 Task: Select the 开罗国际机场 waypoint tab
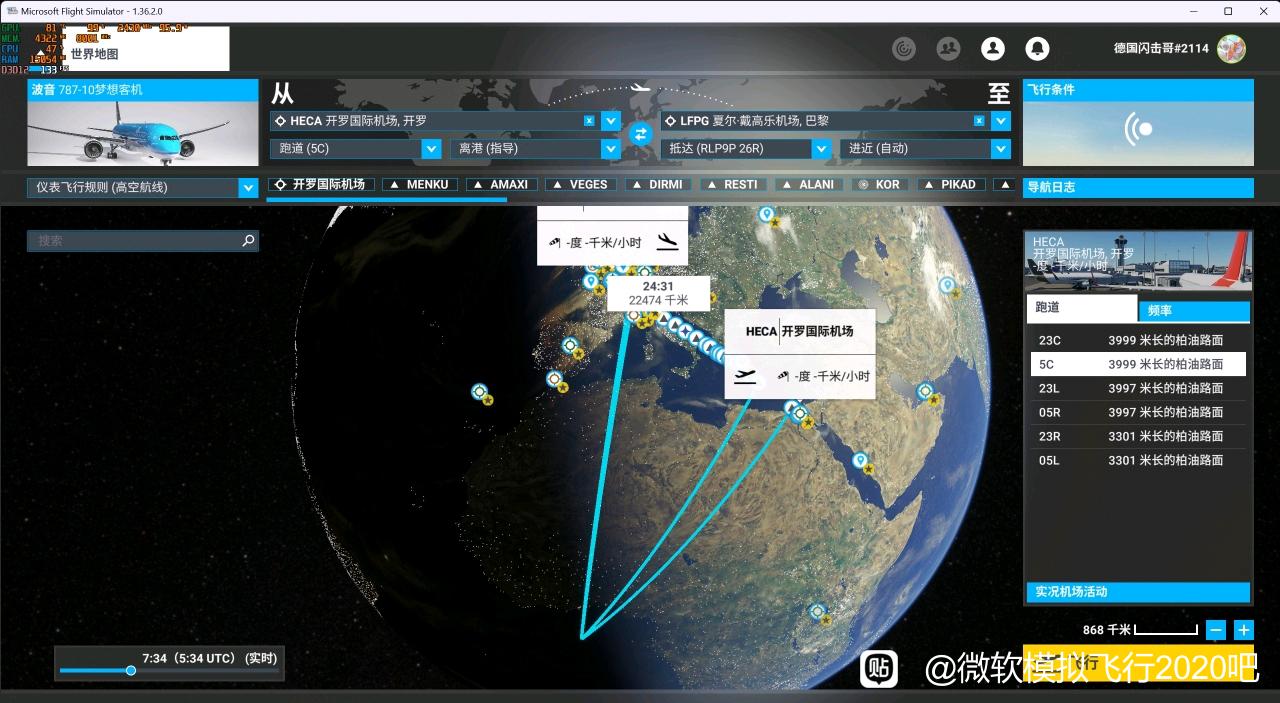[x=322, y=185]
